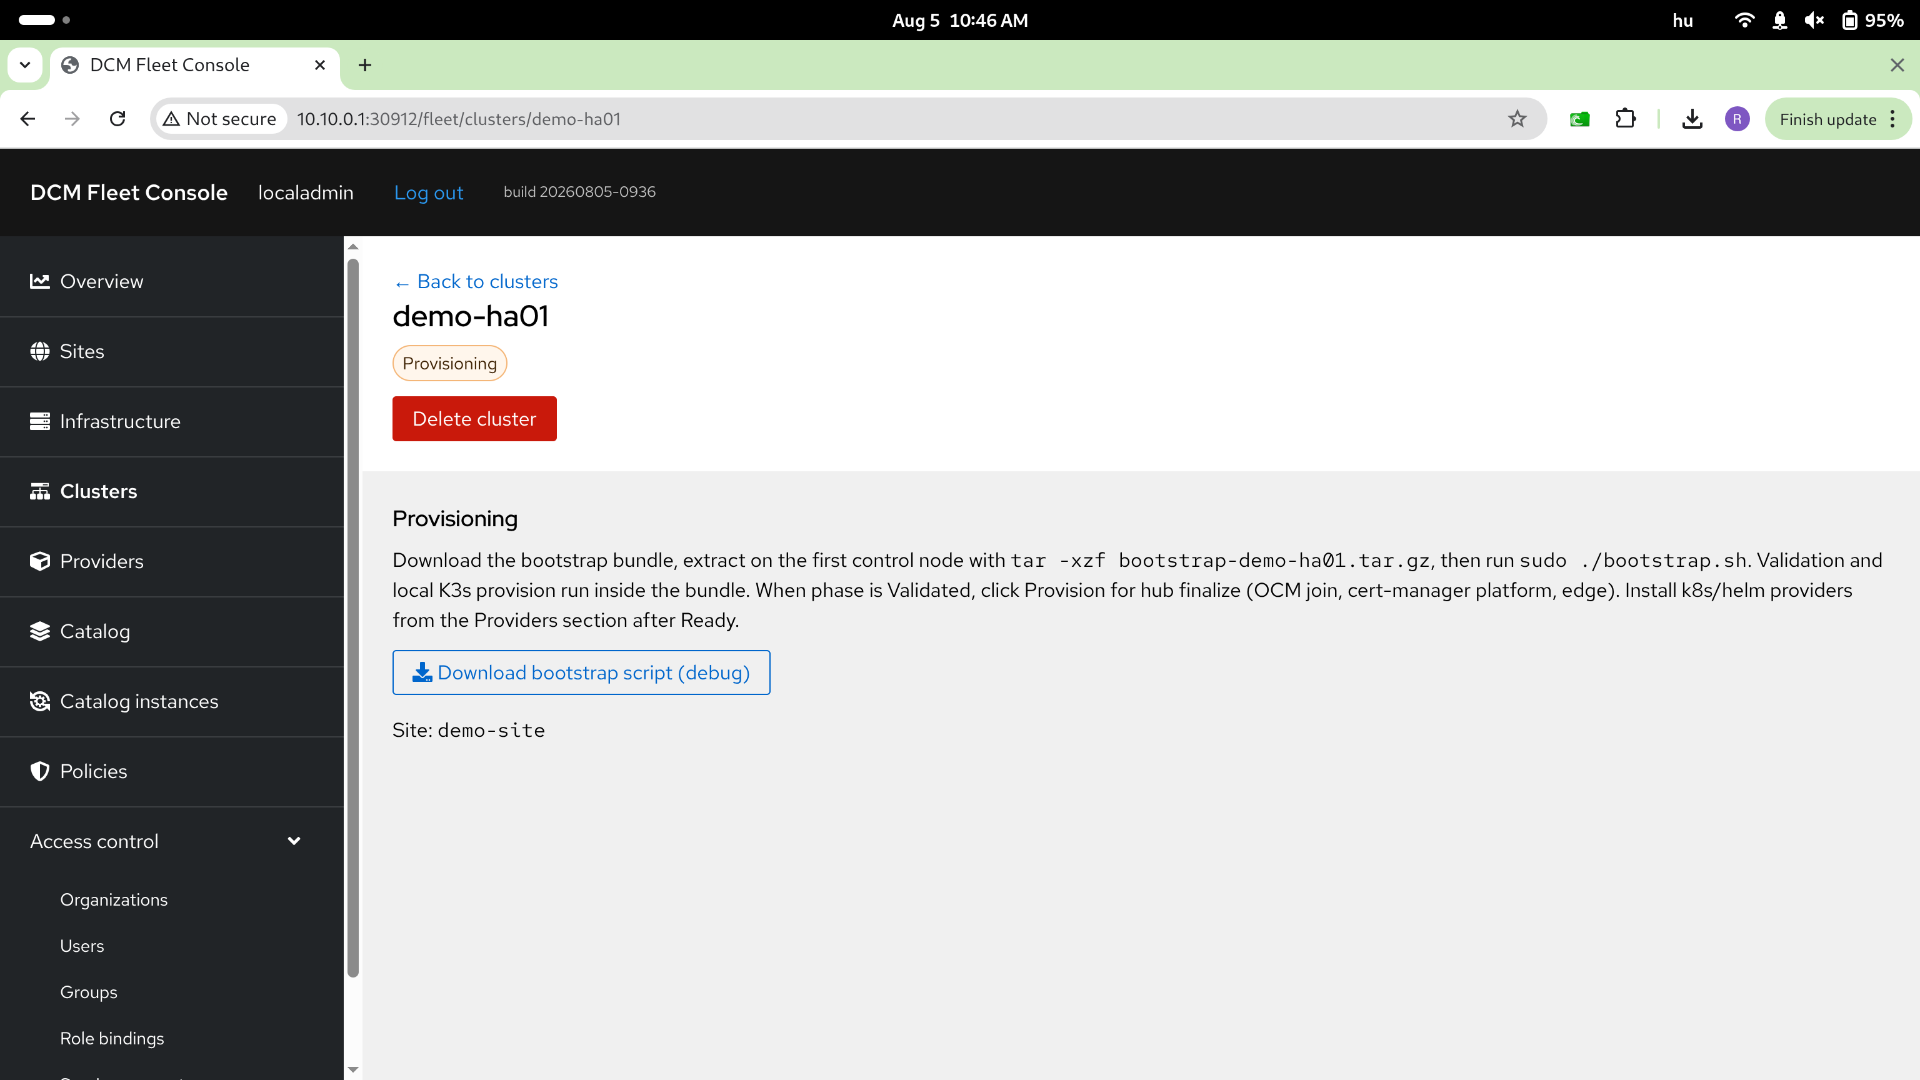The width and height of the screenshot is (1920, 1080).
Task: Open the browser extensions puzzle icon
Action: coord(1625,119)
